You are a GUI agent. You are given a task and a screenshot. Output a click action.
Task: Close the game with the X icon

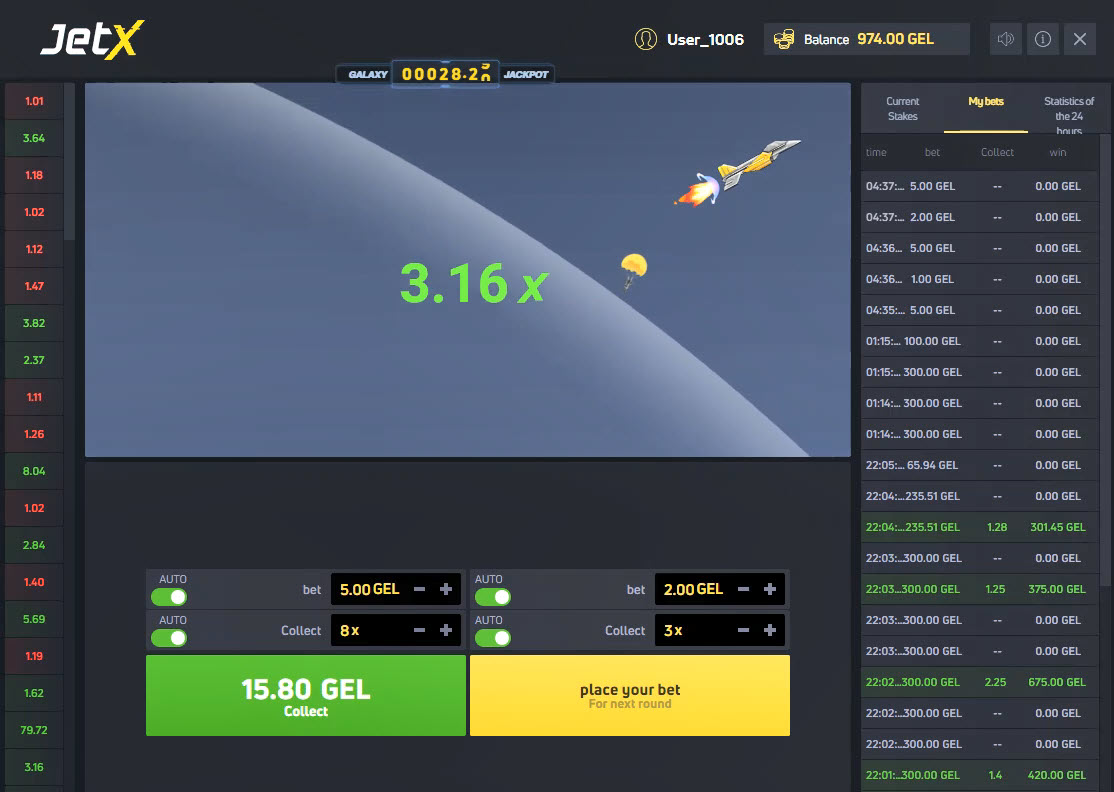click(1080, 39)
